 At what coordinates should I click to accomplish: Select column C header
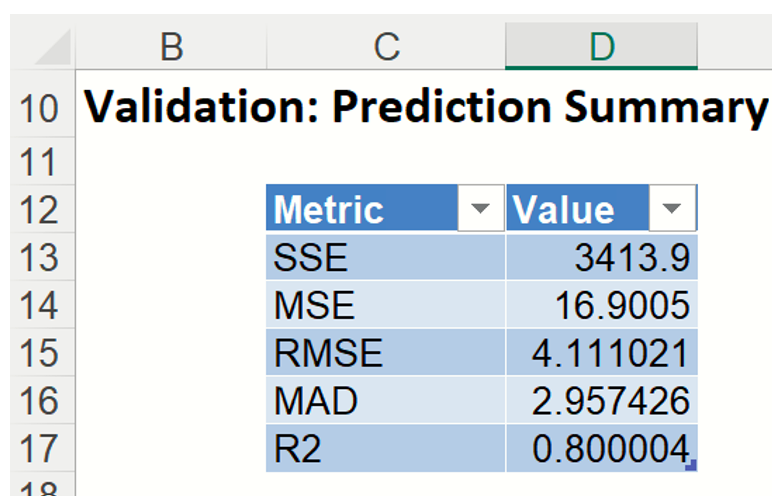click(x=386, y=46)
